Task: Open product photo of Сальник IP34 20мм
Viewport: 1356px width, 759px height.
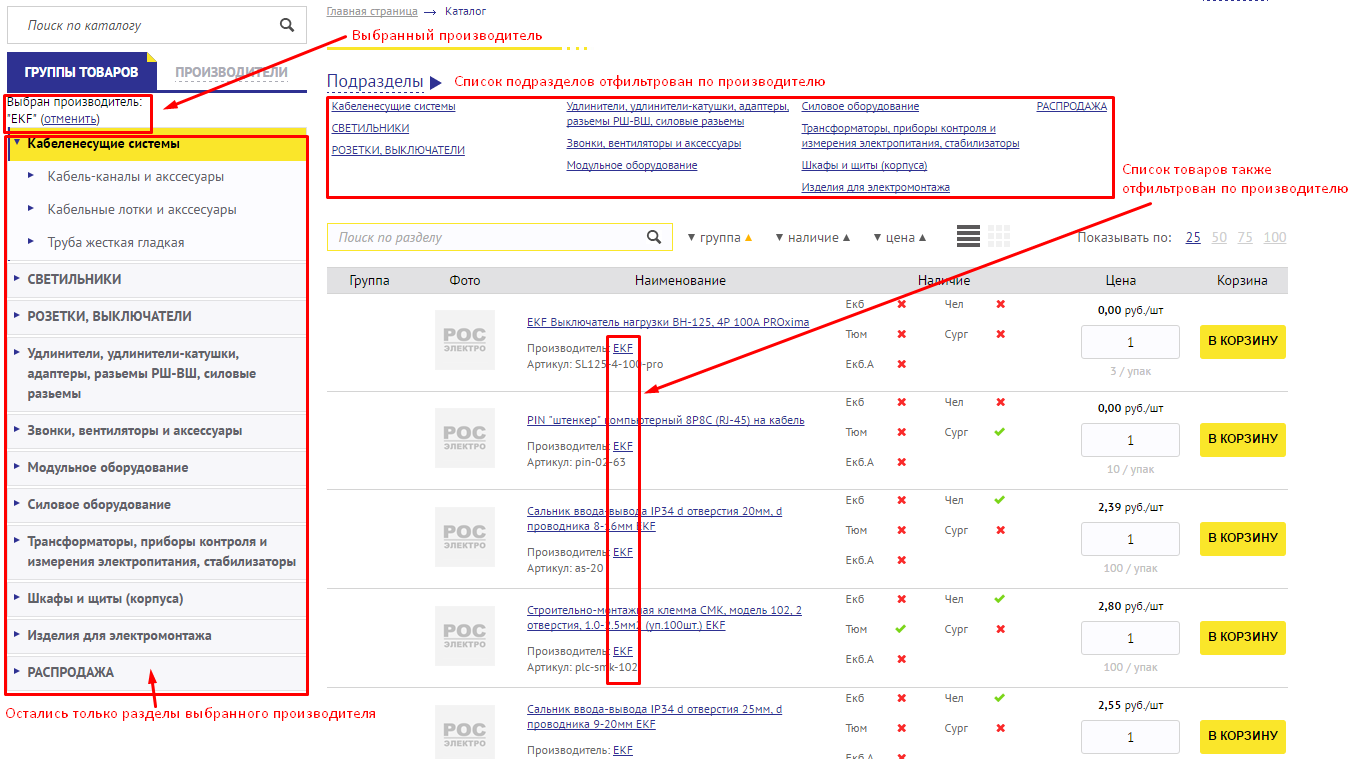Action: [465, 537]
